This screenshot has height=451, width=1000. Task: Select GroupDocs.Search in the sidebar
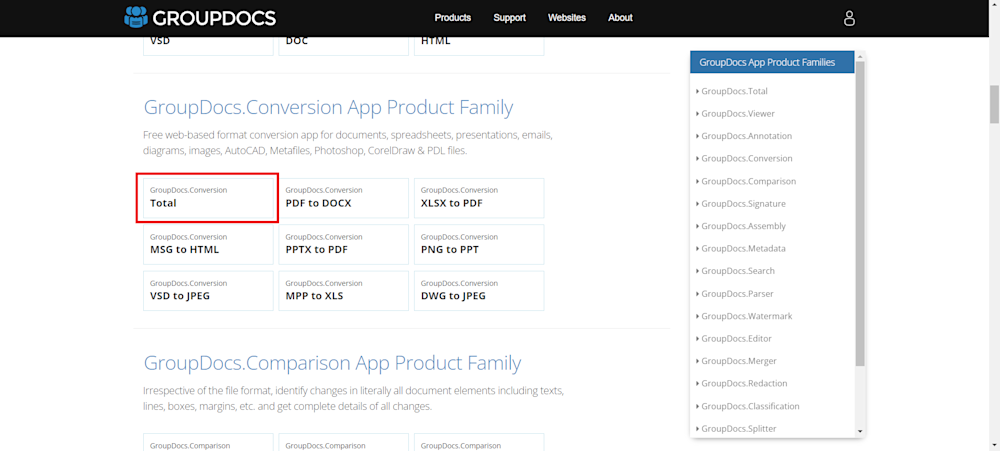738,270
